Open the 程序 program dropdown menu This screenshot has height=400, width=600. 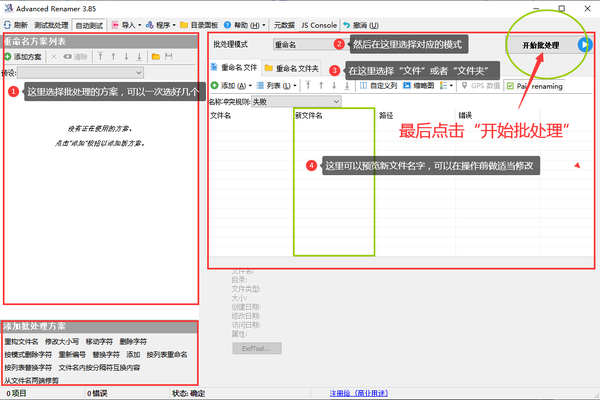[x=160, y=25]
